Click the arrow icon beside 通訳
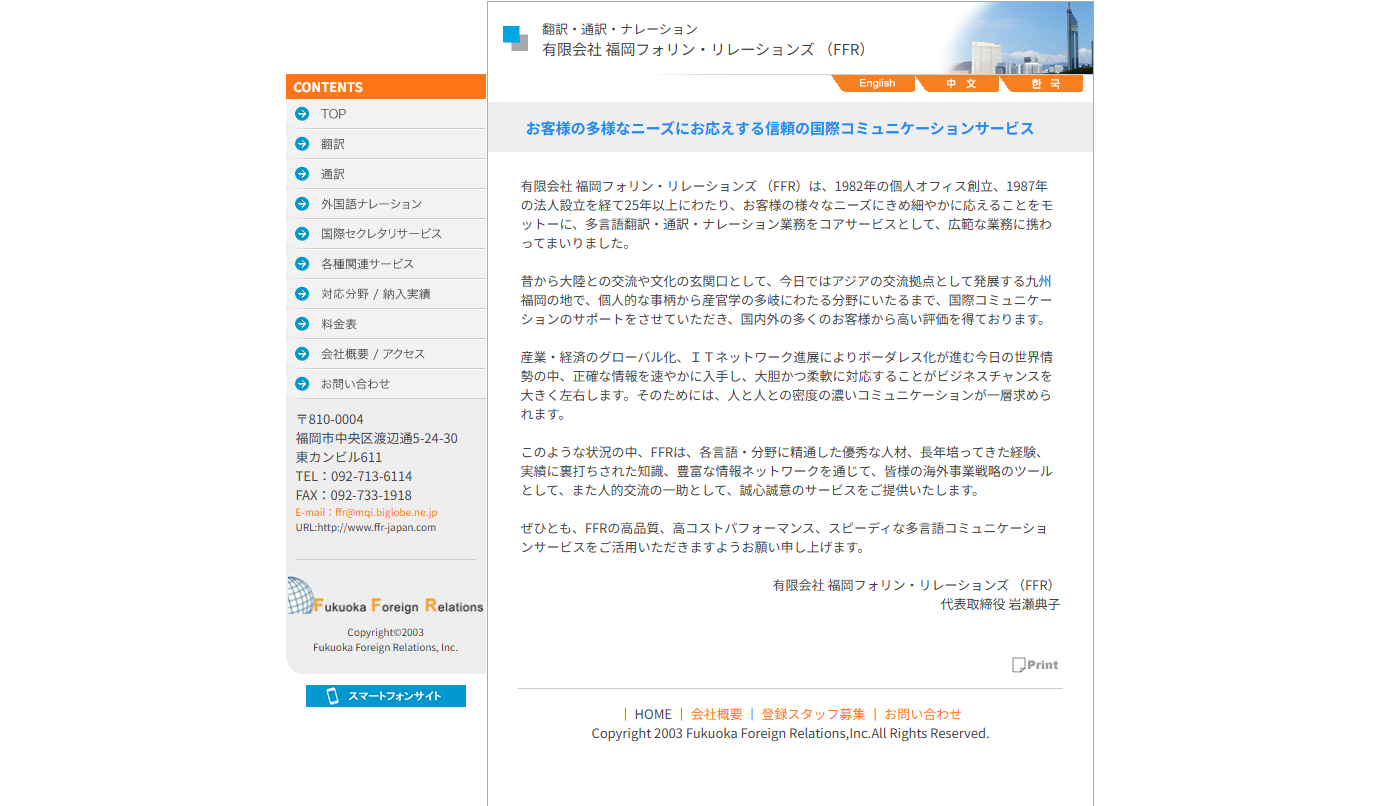 (302, 174)
